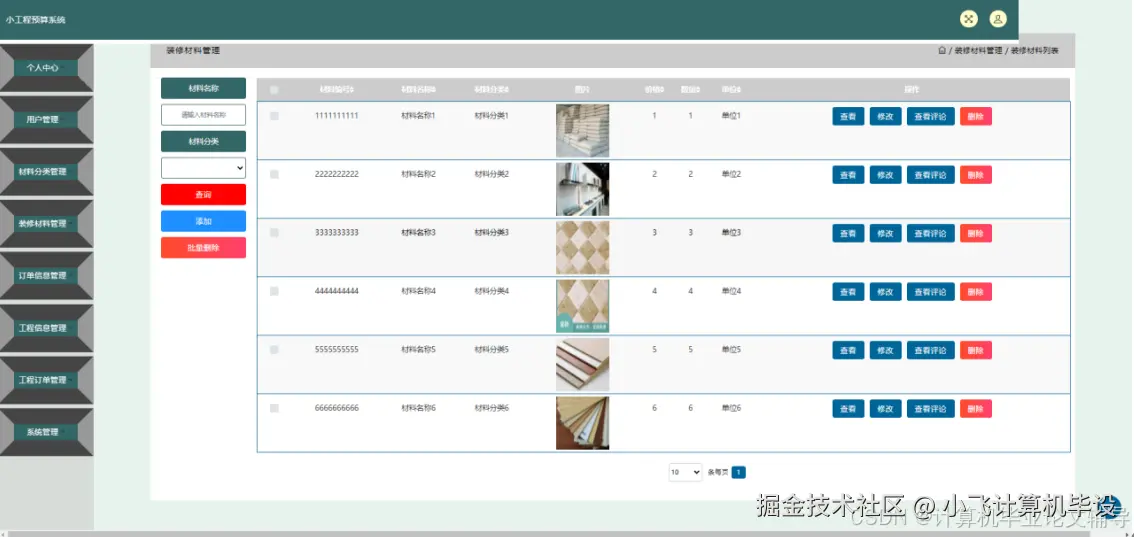The height and width of the screenshot is (537, 1134).
Task: Toggle the select-all checkbox in table header
Action: [x=274, y=90]
